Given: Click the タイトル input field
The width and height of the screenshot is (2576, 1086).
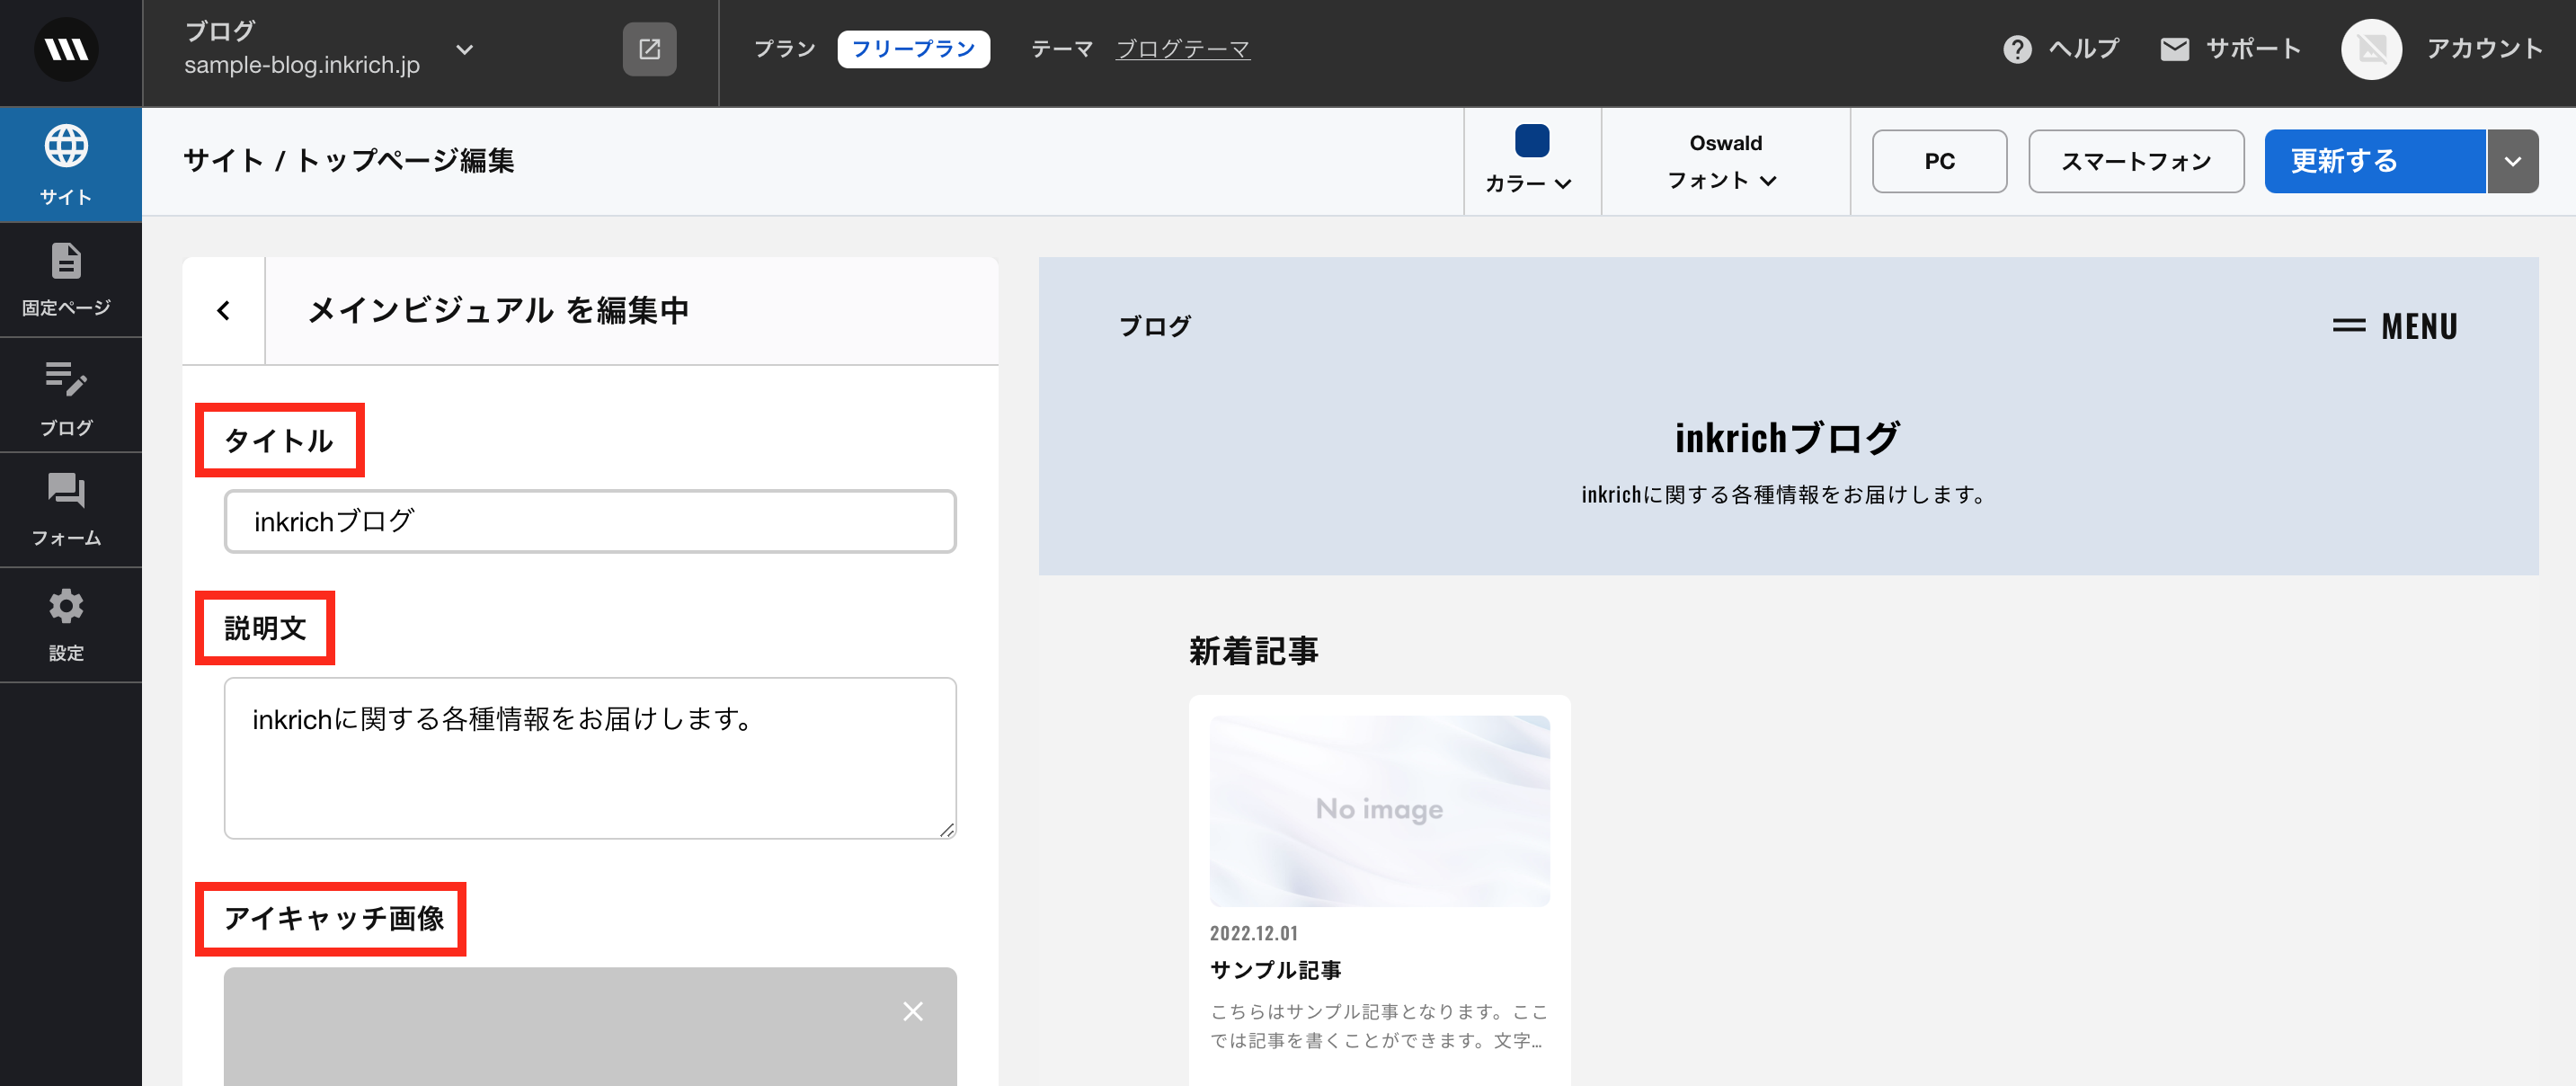Looking at the screenshot, I should tap(590, 521).
